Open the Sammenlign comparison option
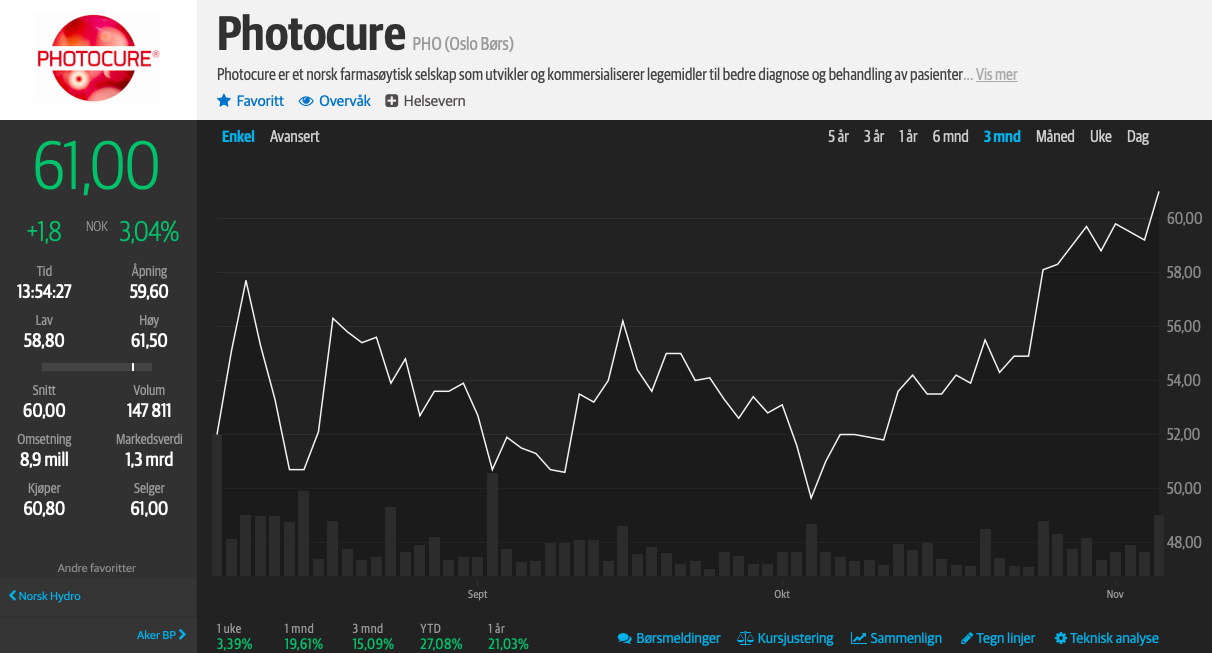1212x653 pixels. (906, 638)
